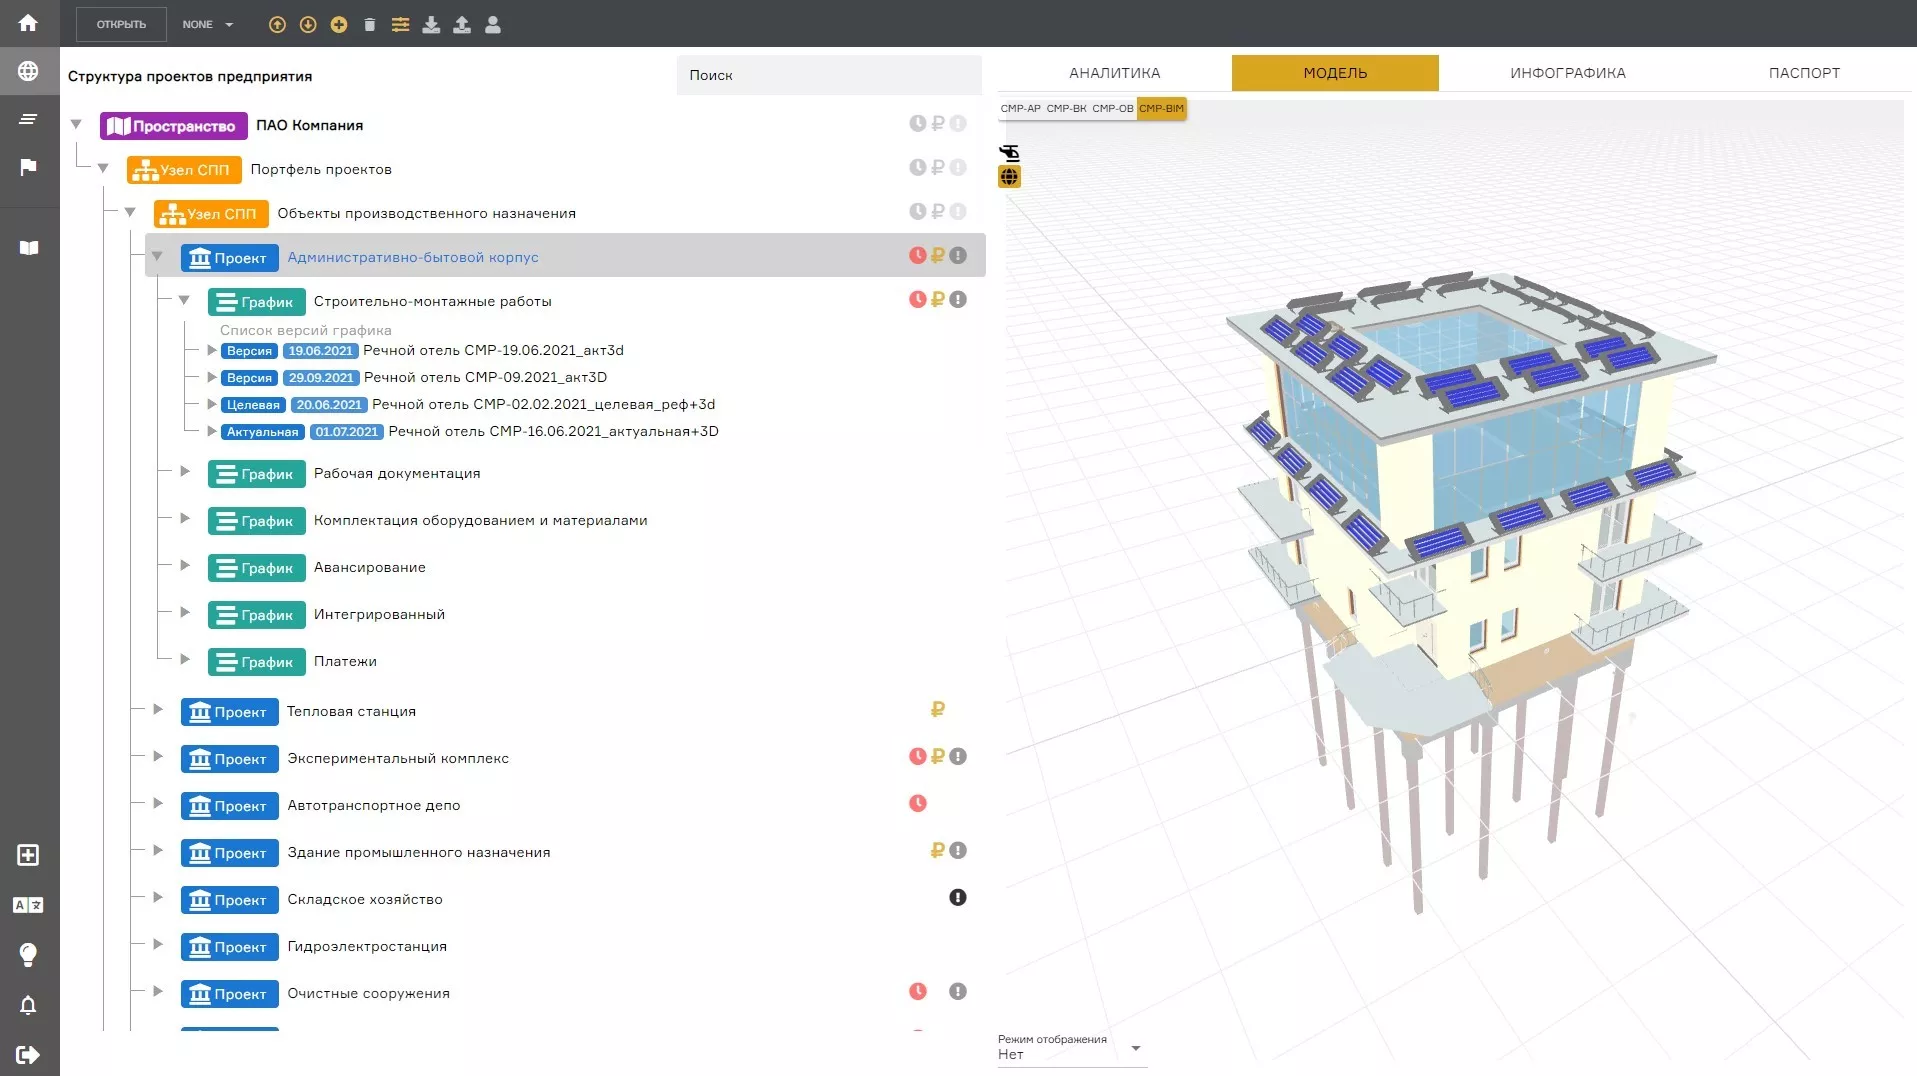Click the move-up arrow toolbar icon
Viewport: 1917px width, 1076px height.
tap(277, 25)
